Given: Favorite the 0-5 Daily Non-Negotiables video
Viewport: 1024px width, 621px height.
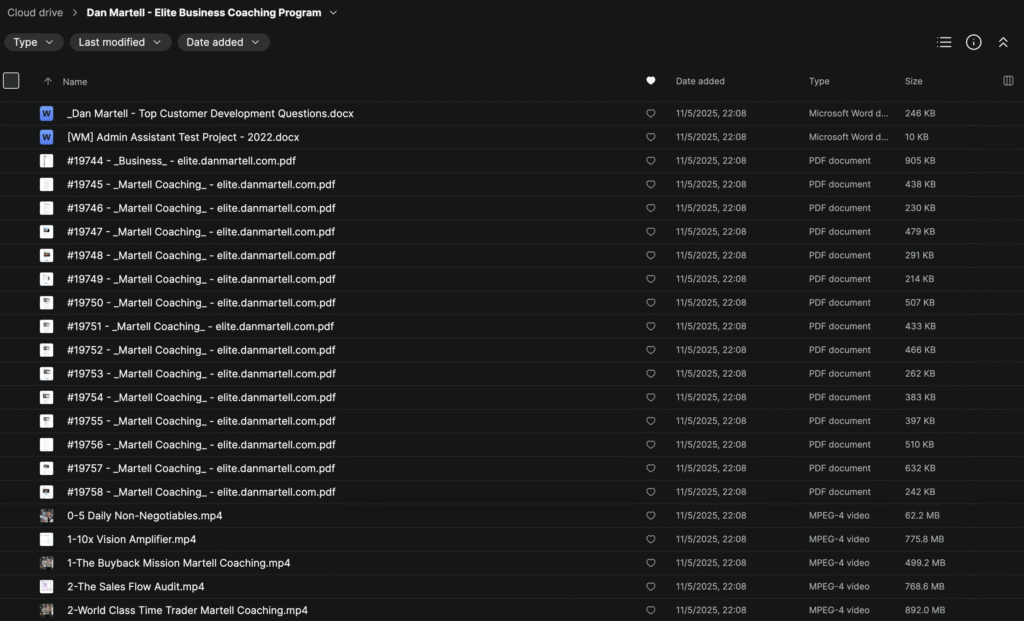Looking at the screenshot, I should (x=651, y=516).
